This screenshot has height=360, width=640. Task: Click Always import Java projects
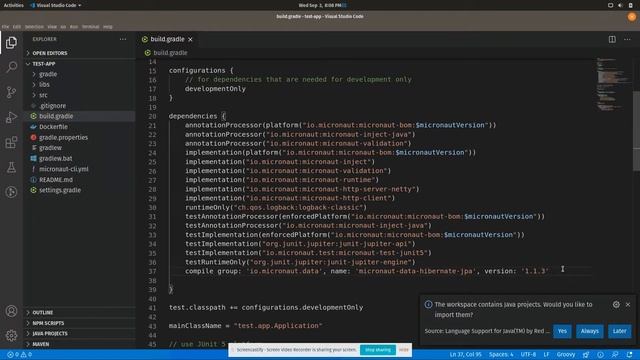tap(590, 331)
